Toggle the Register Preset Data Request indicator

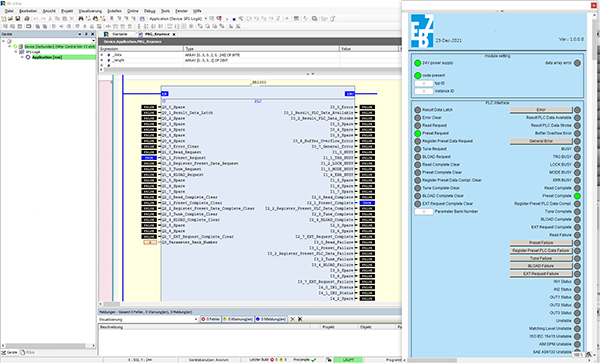(417, 141)
